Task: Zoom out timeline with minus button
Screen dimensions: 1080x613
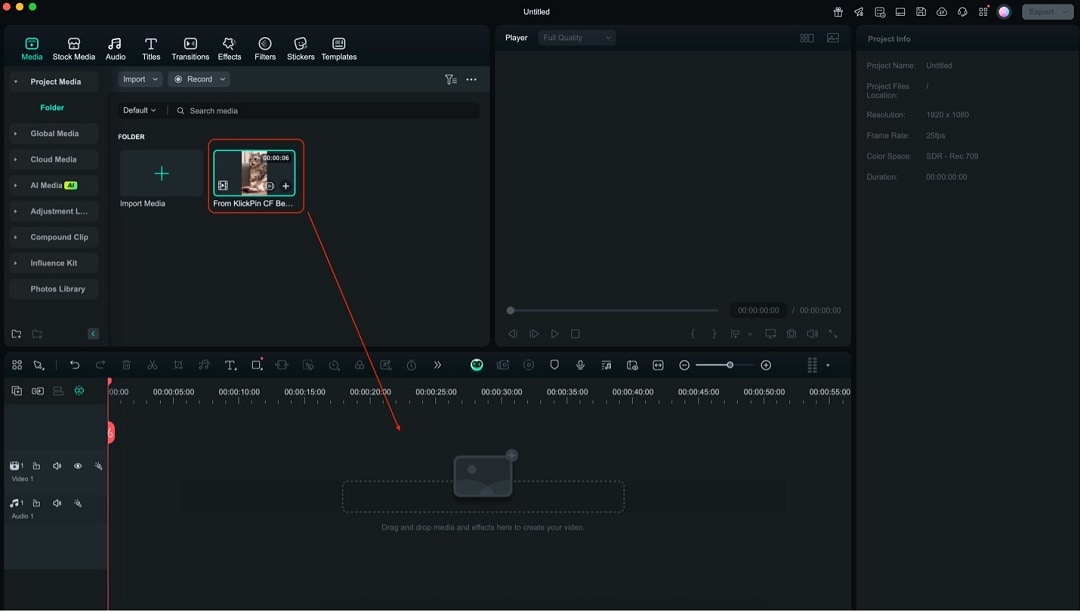Action: tap(684, 366)
